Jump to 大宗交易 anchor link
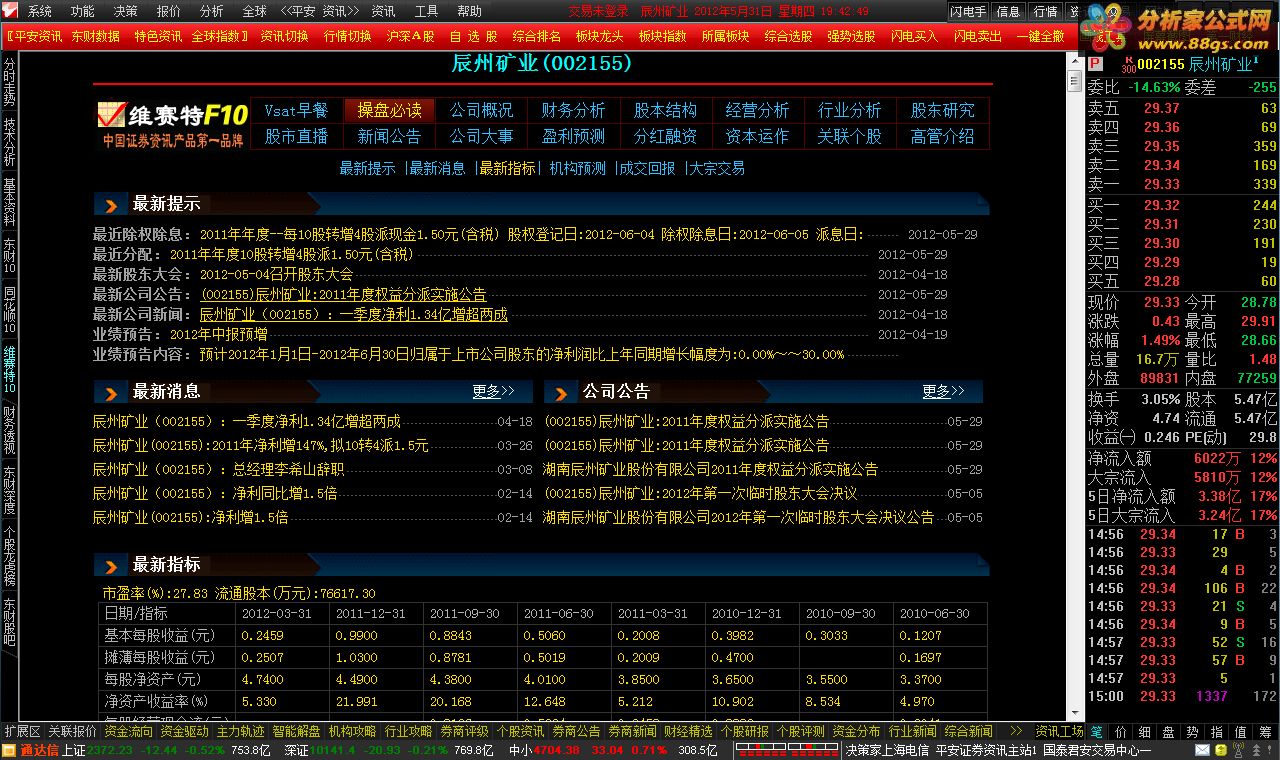Viewport: 1280px width, 760px height. tap(717, 168)
